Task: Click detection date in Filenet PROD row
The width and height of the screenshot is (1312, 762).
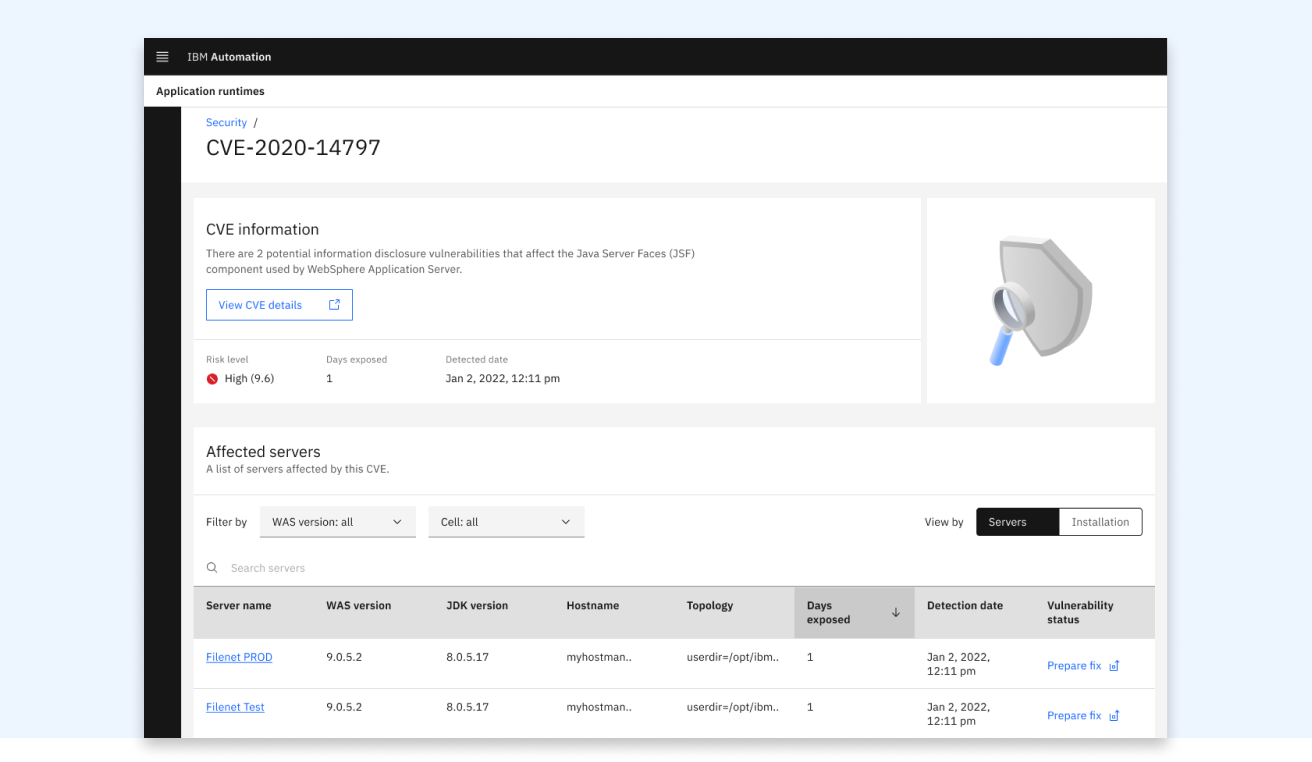Action: tap(958, 665)
